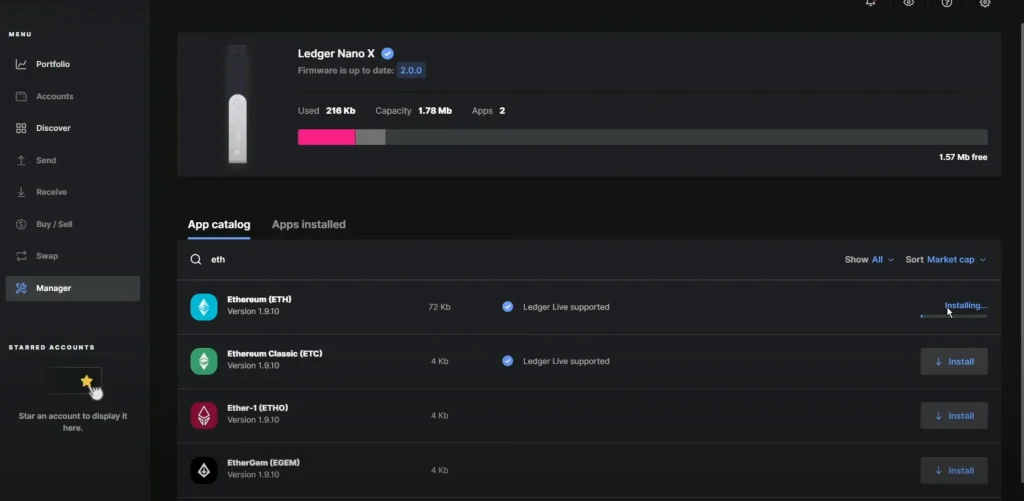The image size is (1024, 501).
Task: Open the help question mark icon
Action: 947,3
